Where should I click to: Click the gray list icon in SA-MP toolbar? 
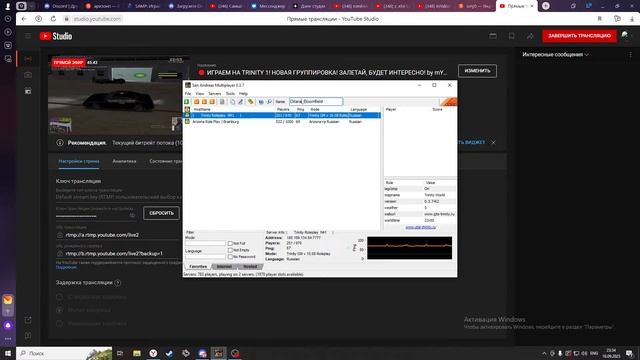pos(222,102)
